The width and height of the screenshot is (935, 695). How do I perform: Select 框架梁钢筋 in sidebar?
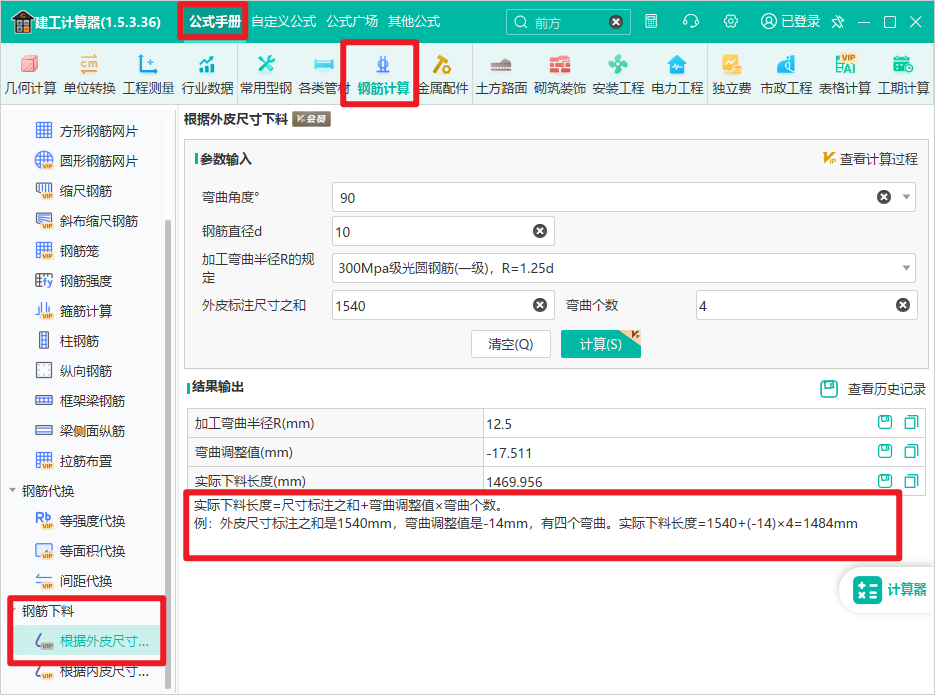[x=81, y=401]
